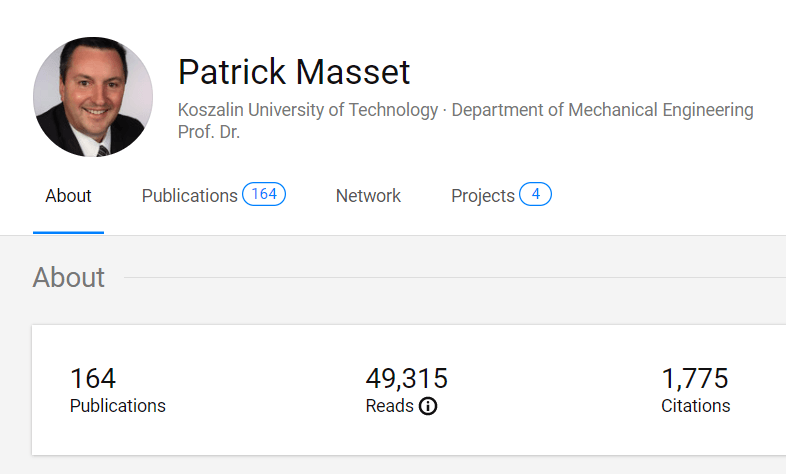Click the Prof. Dr. title text
The image size is (786, 474).
(209, 132)
